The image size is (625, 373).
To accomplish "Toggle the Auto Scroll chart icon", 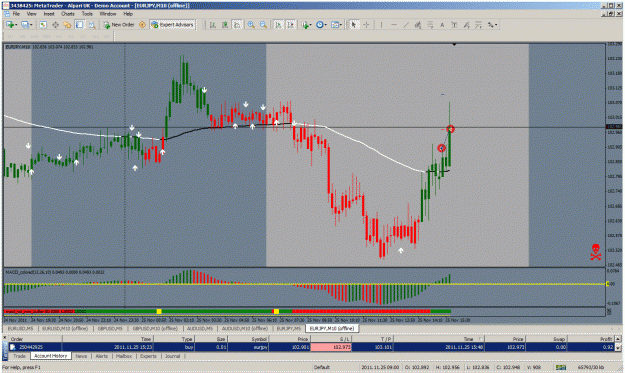I will point(279,25).
